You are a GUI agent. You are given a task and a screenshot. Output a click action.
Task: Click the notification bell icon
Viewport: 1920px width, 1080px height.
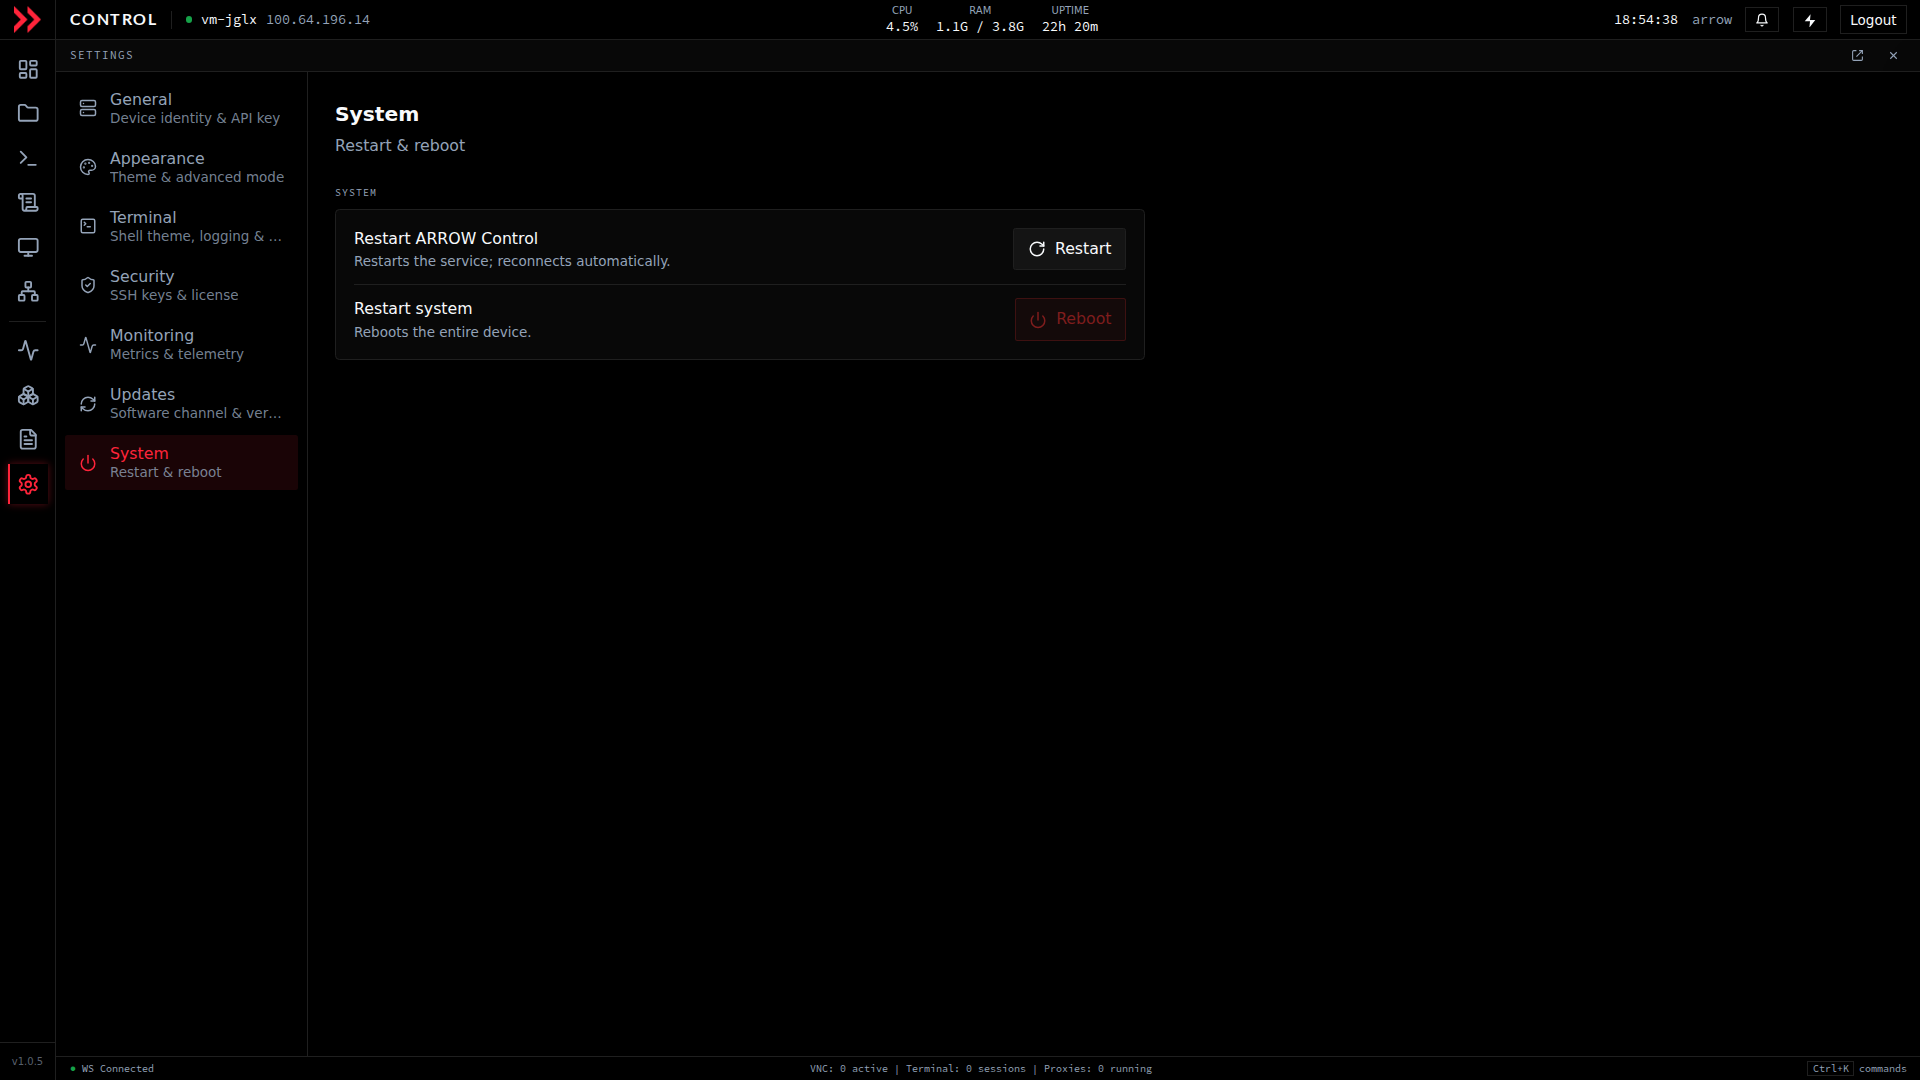point(1762,20)
